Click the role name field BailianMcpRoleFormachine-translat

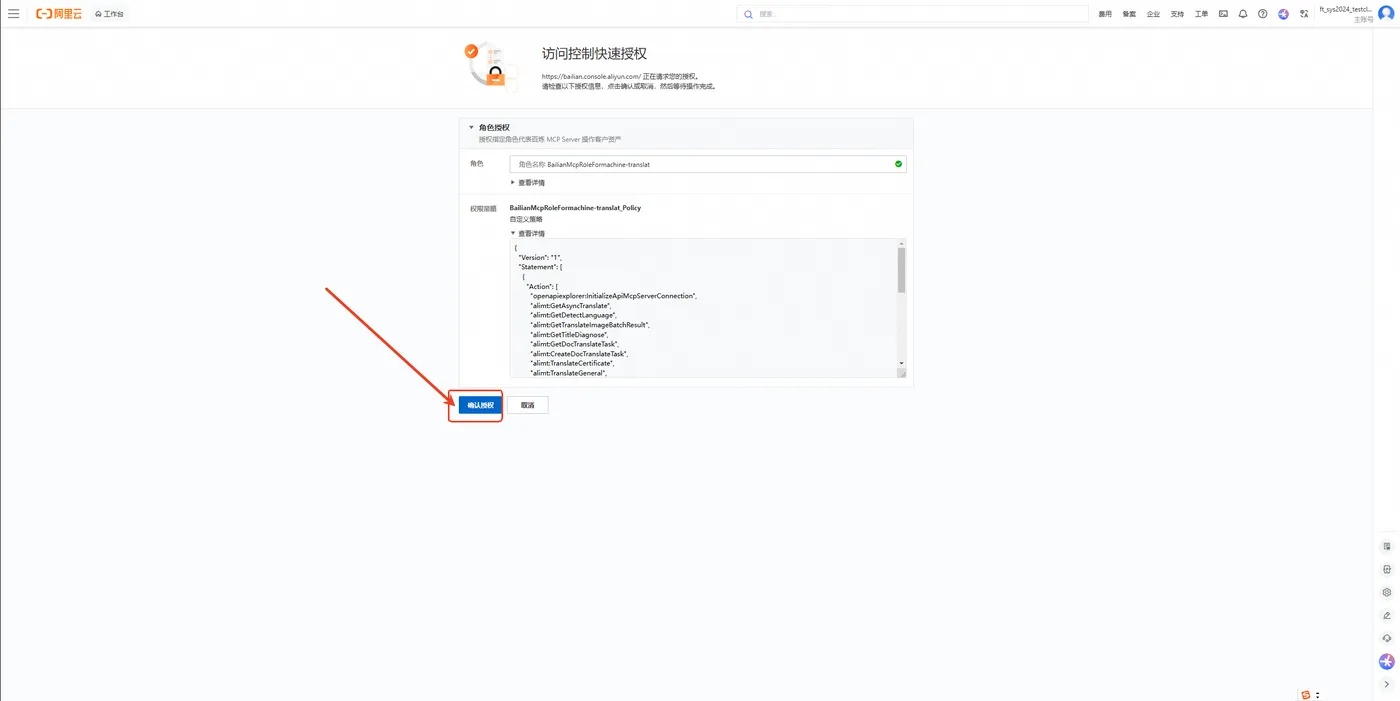tap(708, 164)
